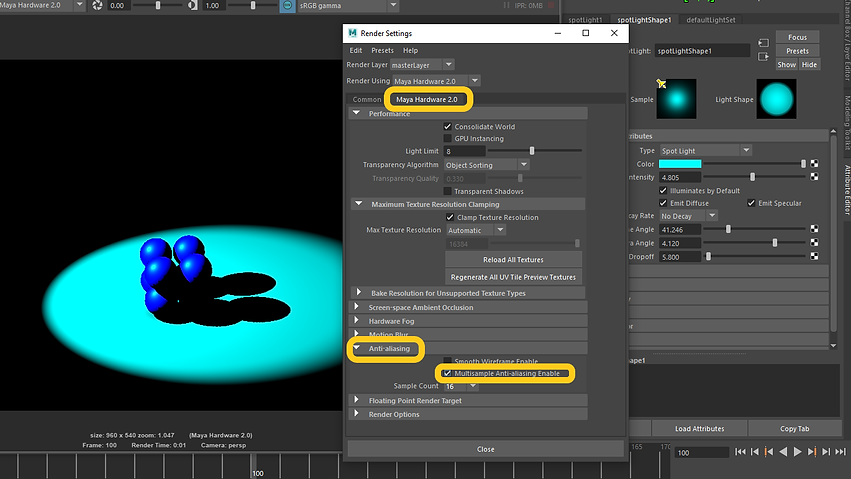Open light Type Spot Light dropdown

pos(706,150)
